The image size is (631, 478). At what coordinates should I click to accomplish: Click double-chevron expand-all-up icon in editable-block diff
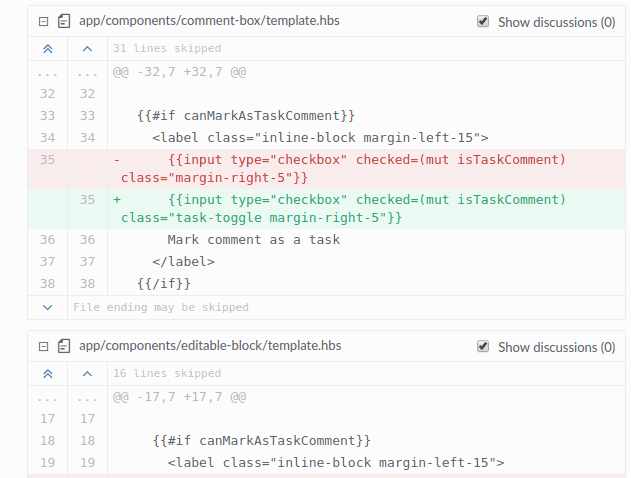(x=47, y=373)
